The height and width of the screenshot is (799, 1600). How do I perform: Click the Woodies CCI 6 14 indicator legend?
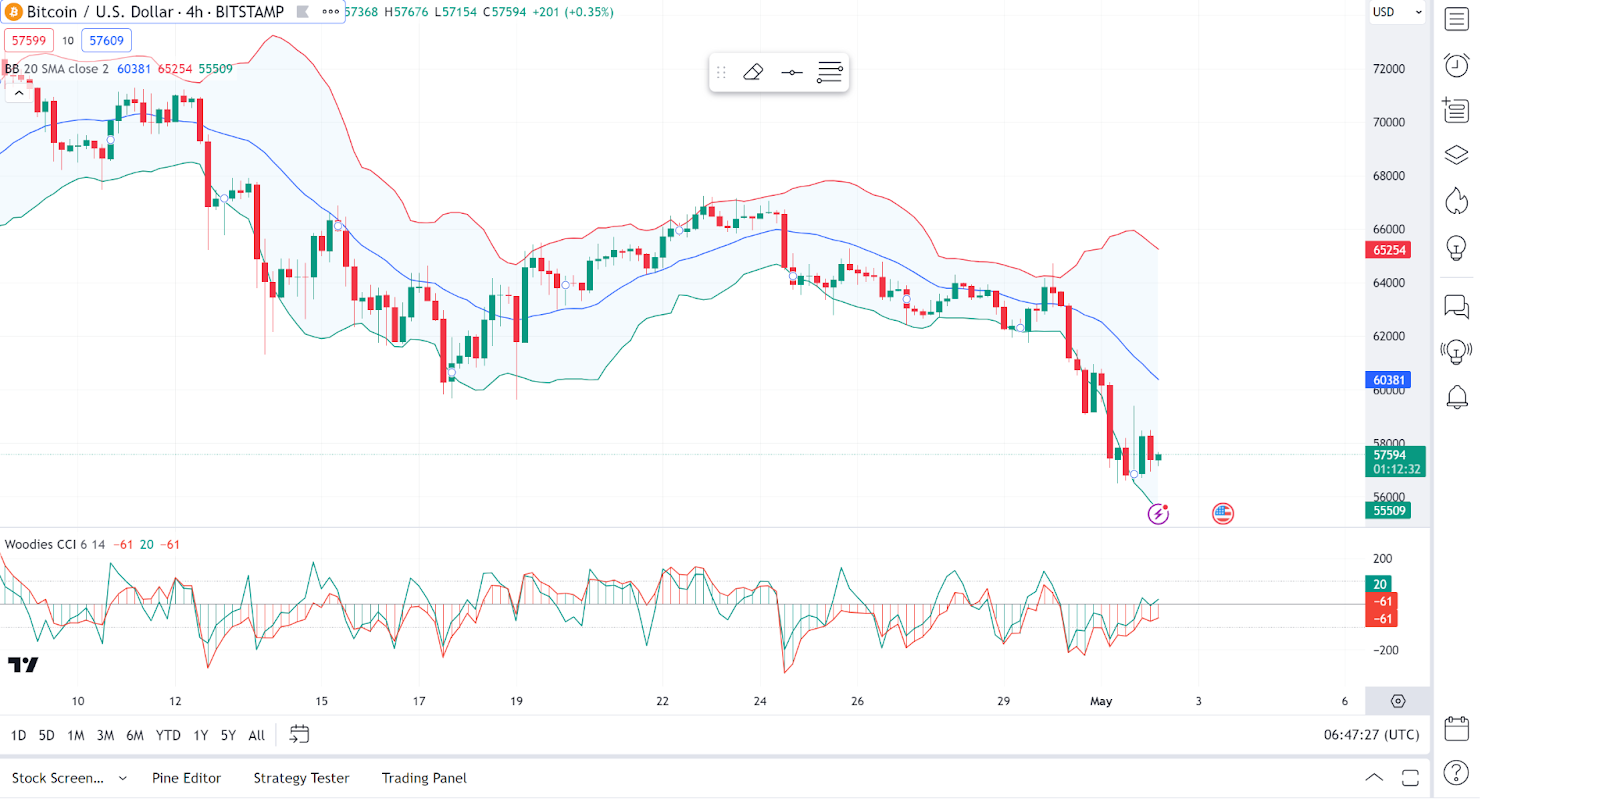pyautogui.click(x=55, y=545)
